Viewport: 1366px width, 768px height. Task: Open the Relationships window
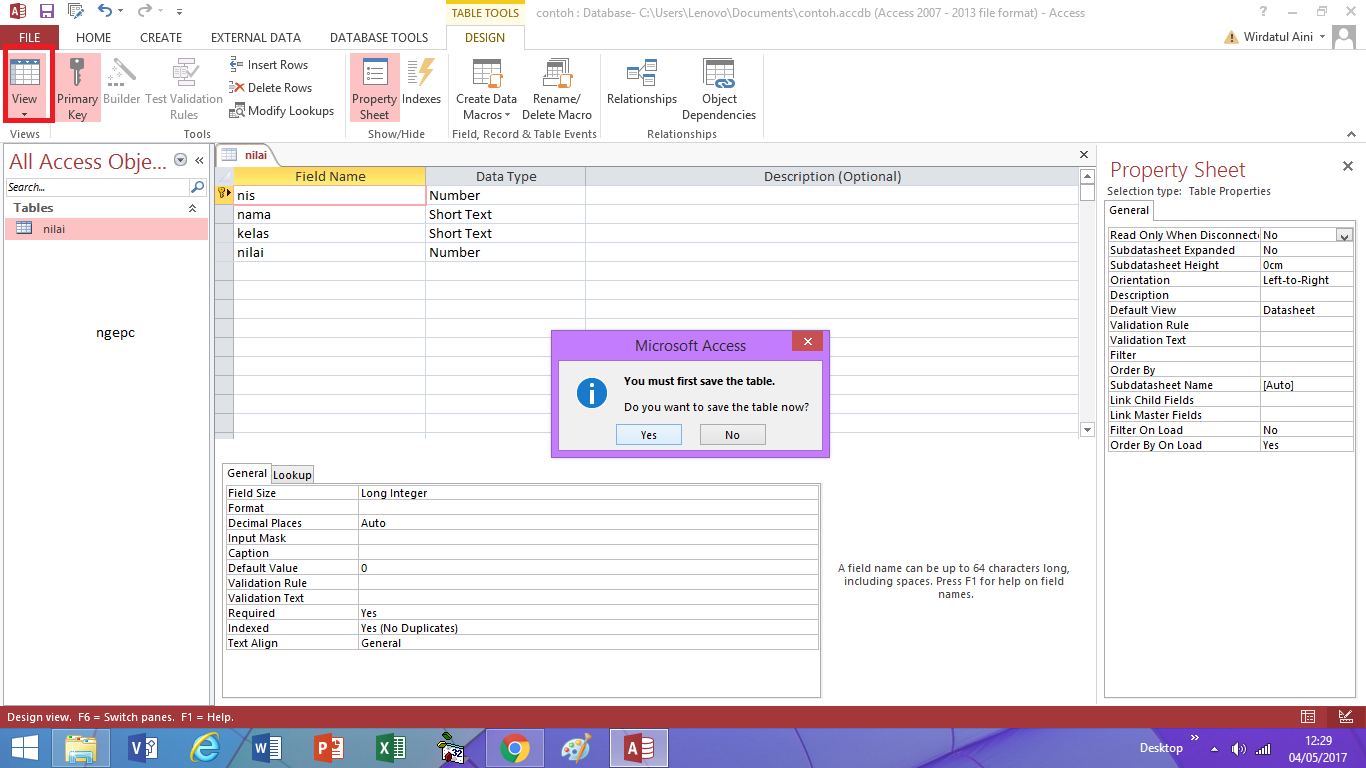click(642, 87)
